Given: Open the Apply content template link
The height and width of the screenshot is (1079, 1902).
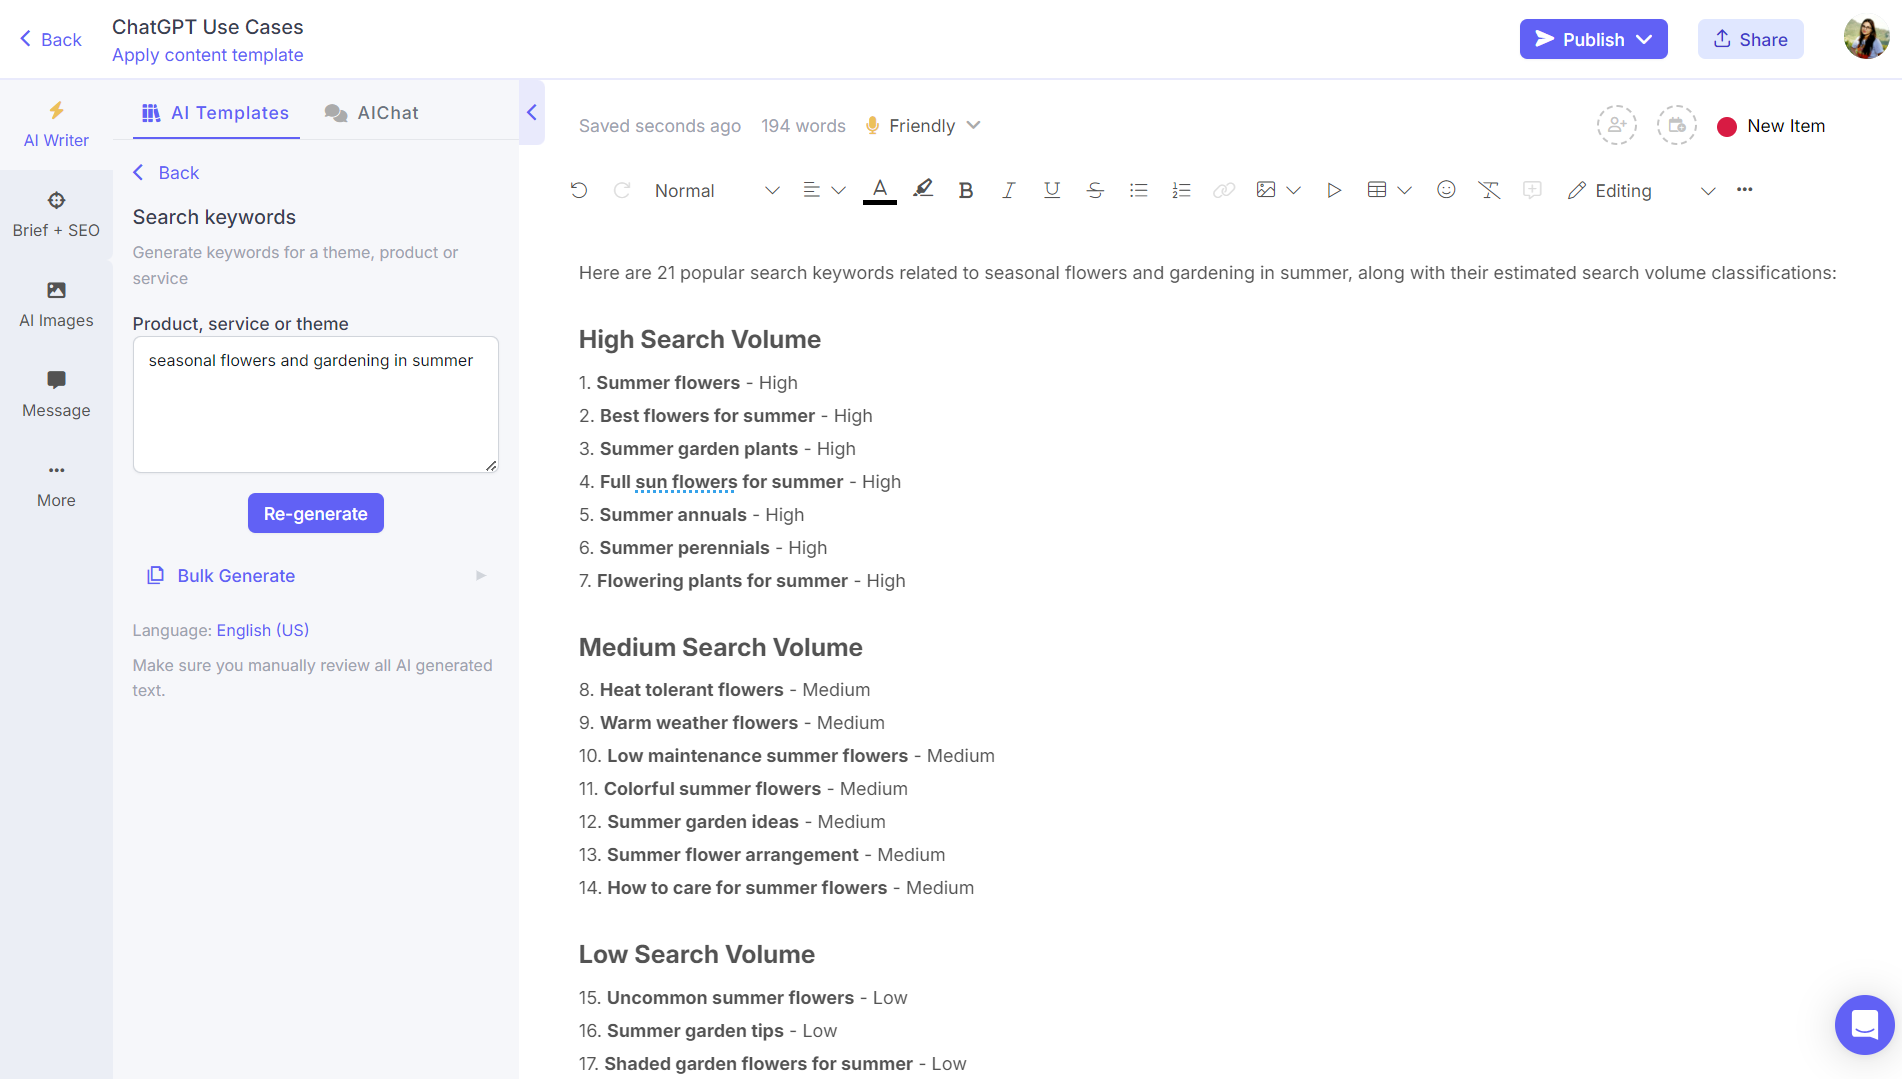Looking at the screenshot, I should click(207, 55).
